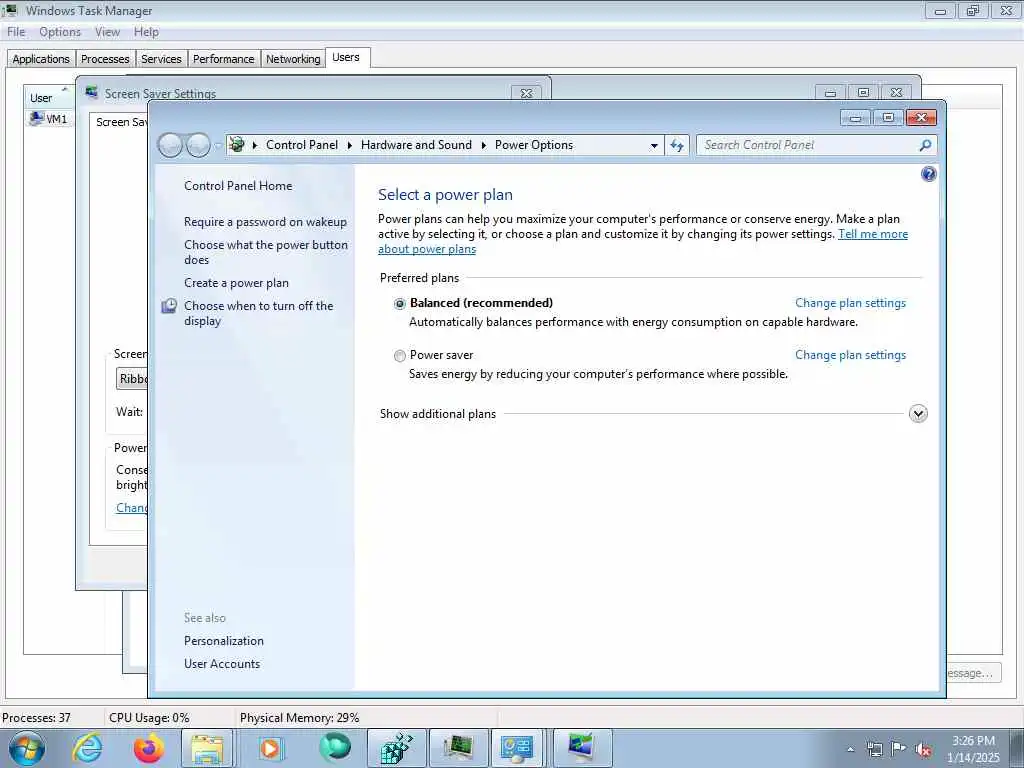Click the Users tab in Task Manager
Image resolution: width=1024 pixels, height=768 pixels.
pos(346,57)
